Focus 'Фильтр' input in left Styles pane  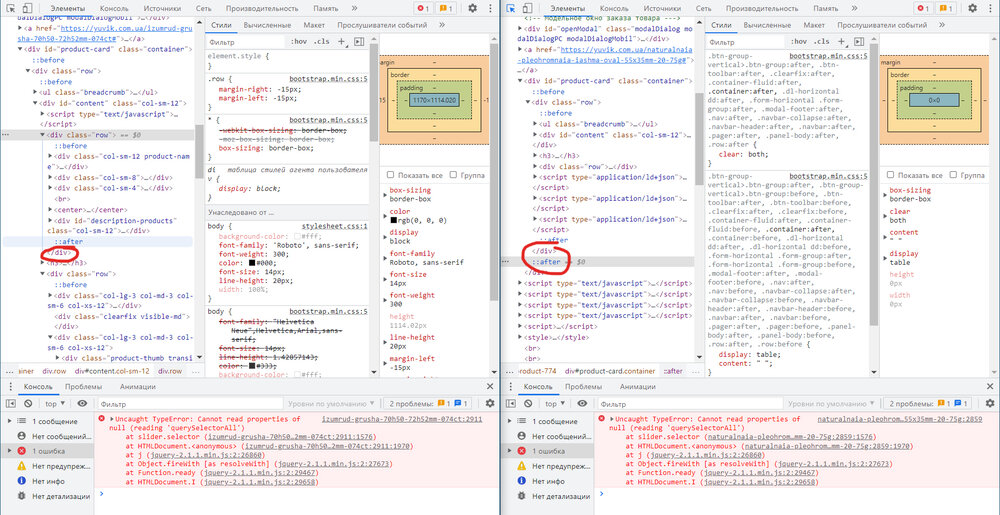(246, 41)
